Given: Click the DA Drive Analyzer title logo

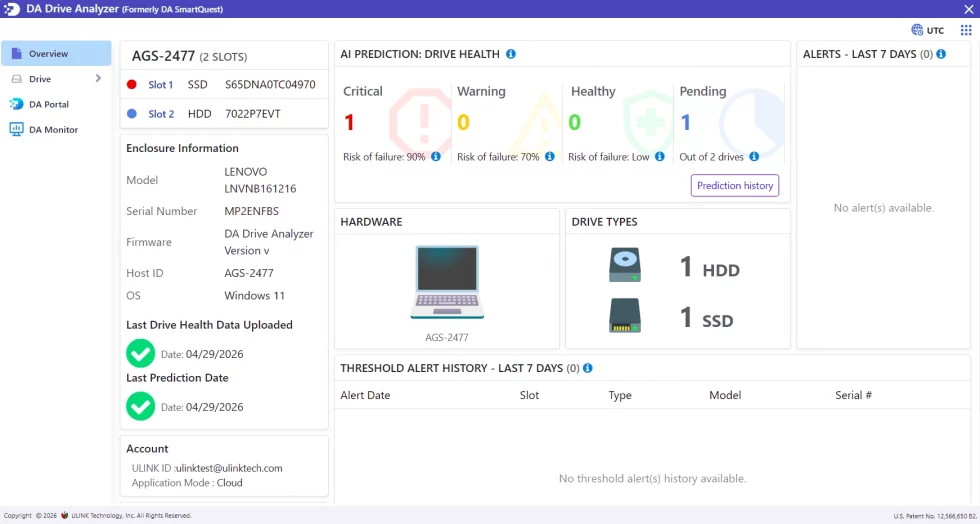Looking at the screenshot, I should (12, 9).
